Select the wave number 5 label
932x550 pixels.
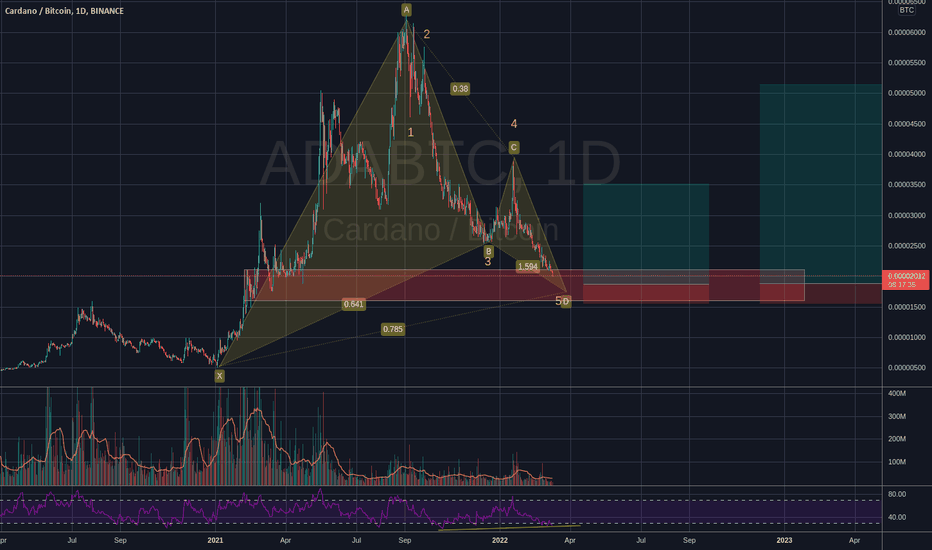558,301
